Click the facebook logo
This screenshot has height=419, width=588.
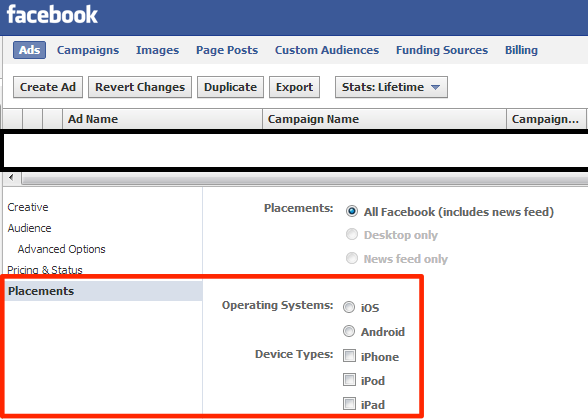pyautogui.click(x=52, y=15)
